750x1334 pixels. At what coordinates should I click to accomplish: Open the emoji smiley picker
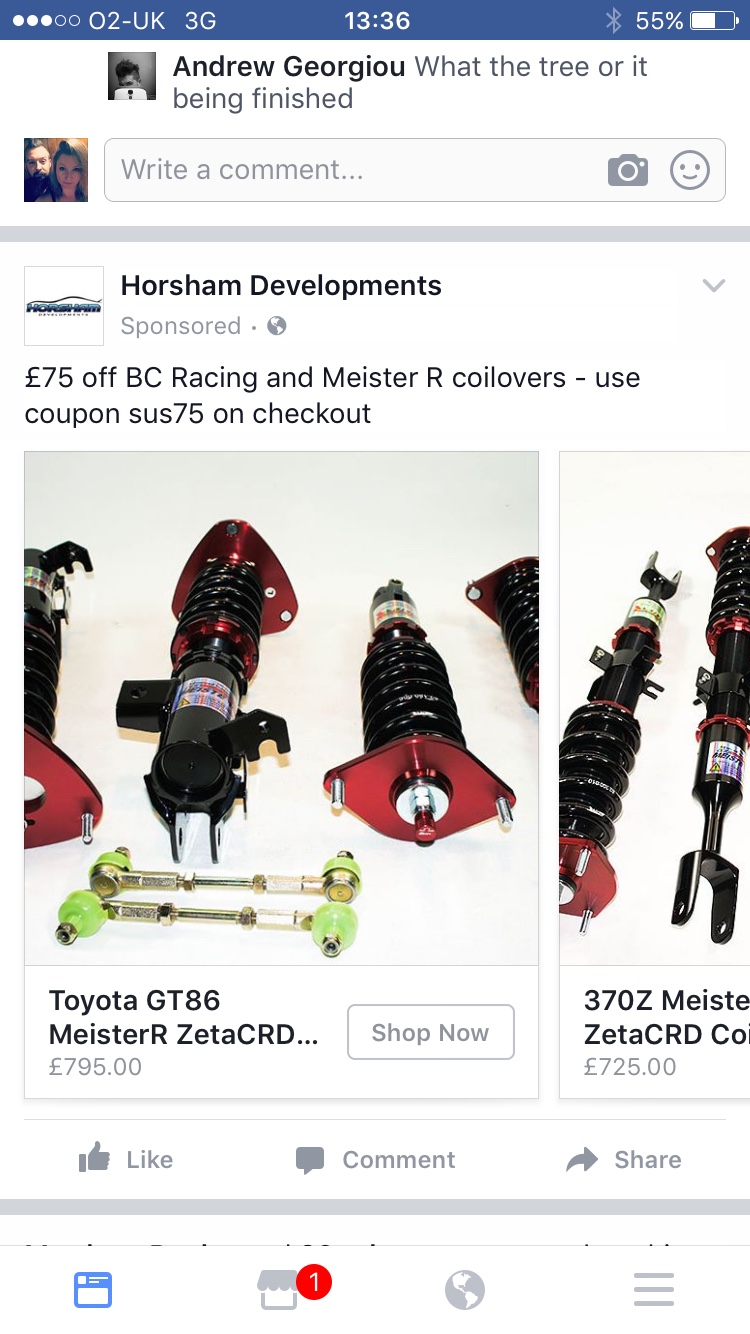(690, 170)
